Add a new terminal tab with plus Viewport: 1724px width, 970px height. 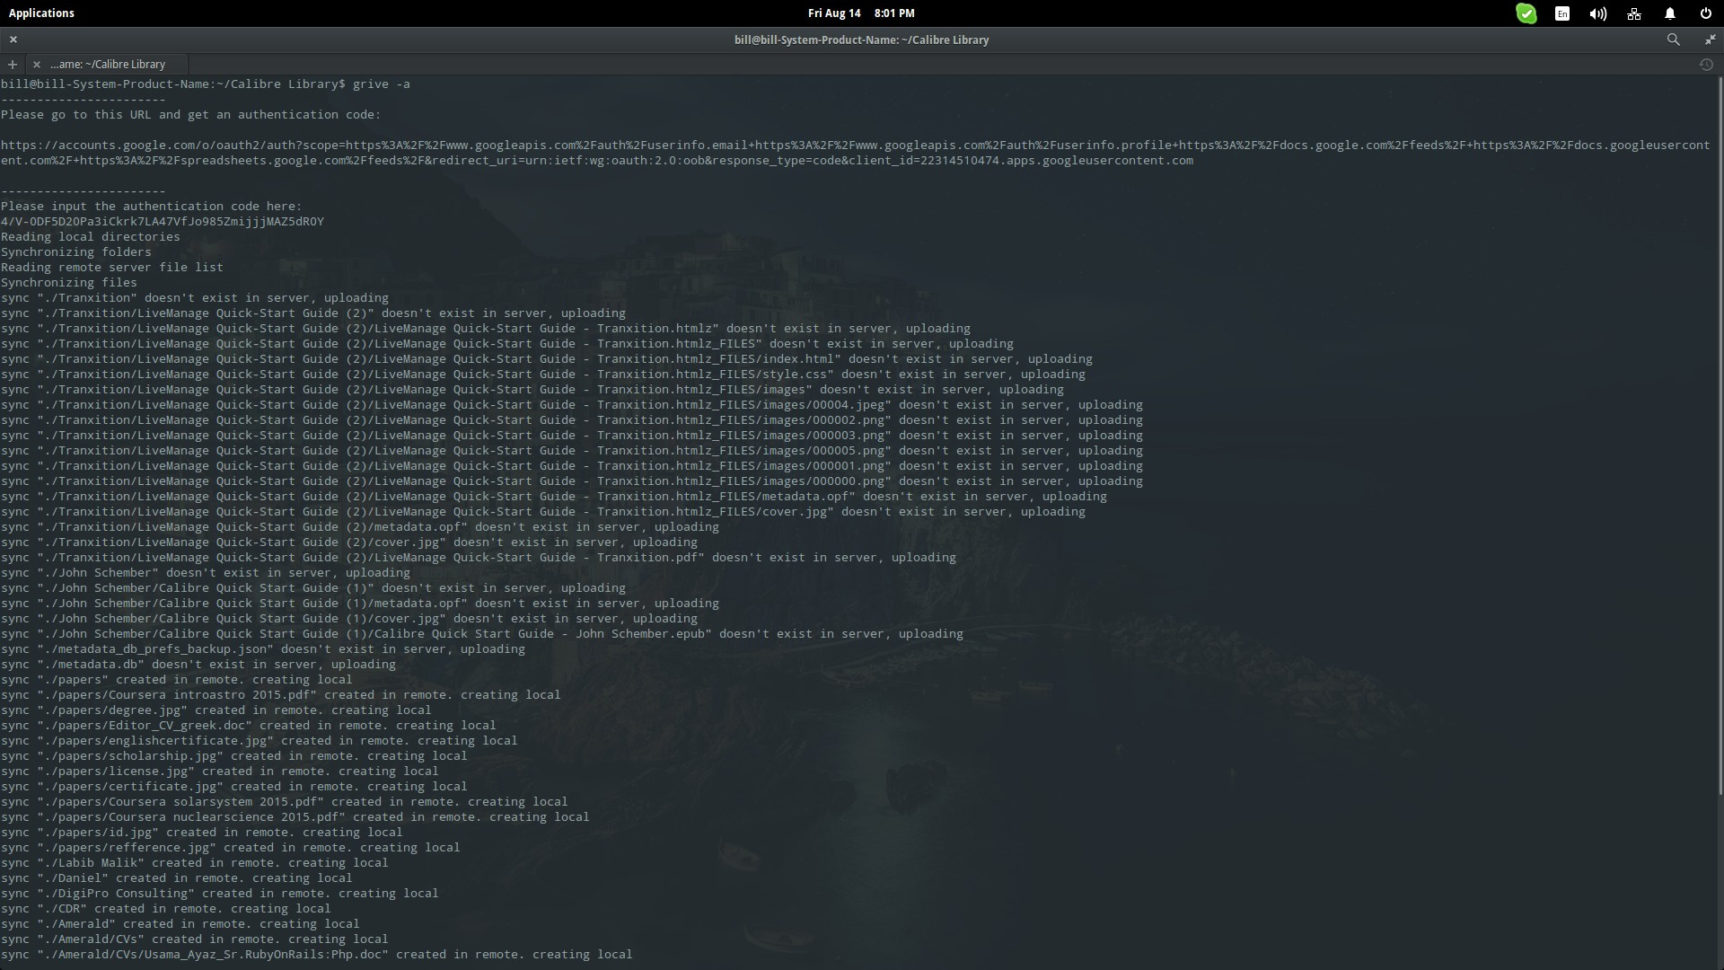coord(12,64)
